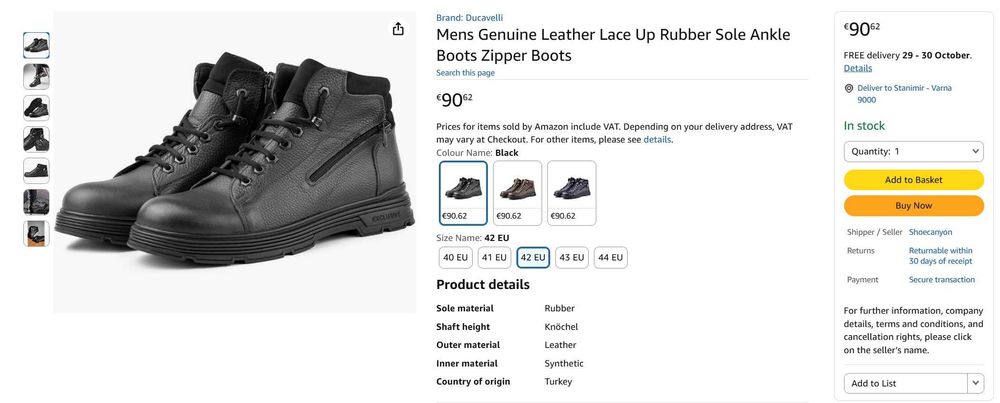
Task: Select size 40 EU
Action: 455,257
